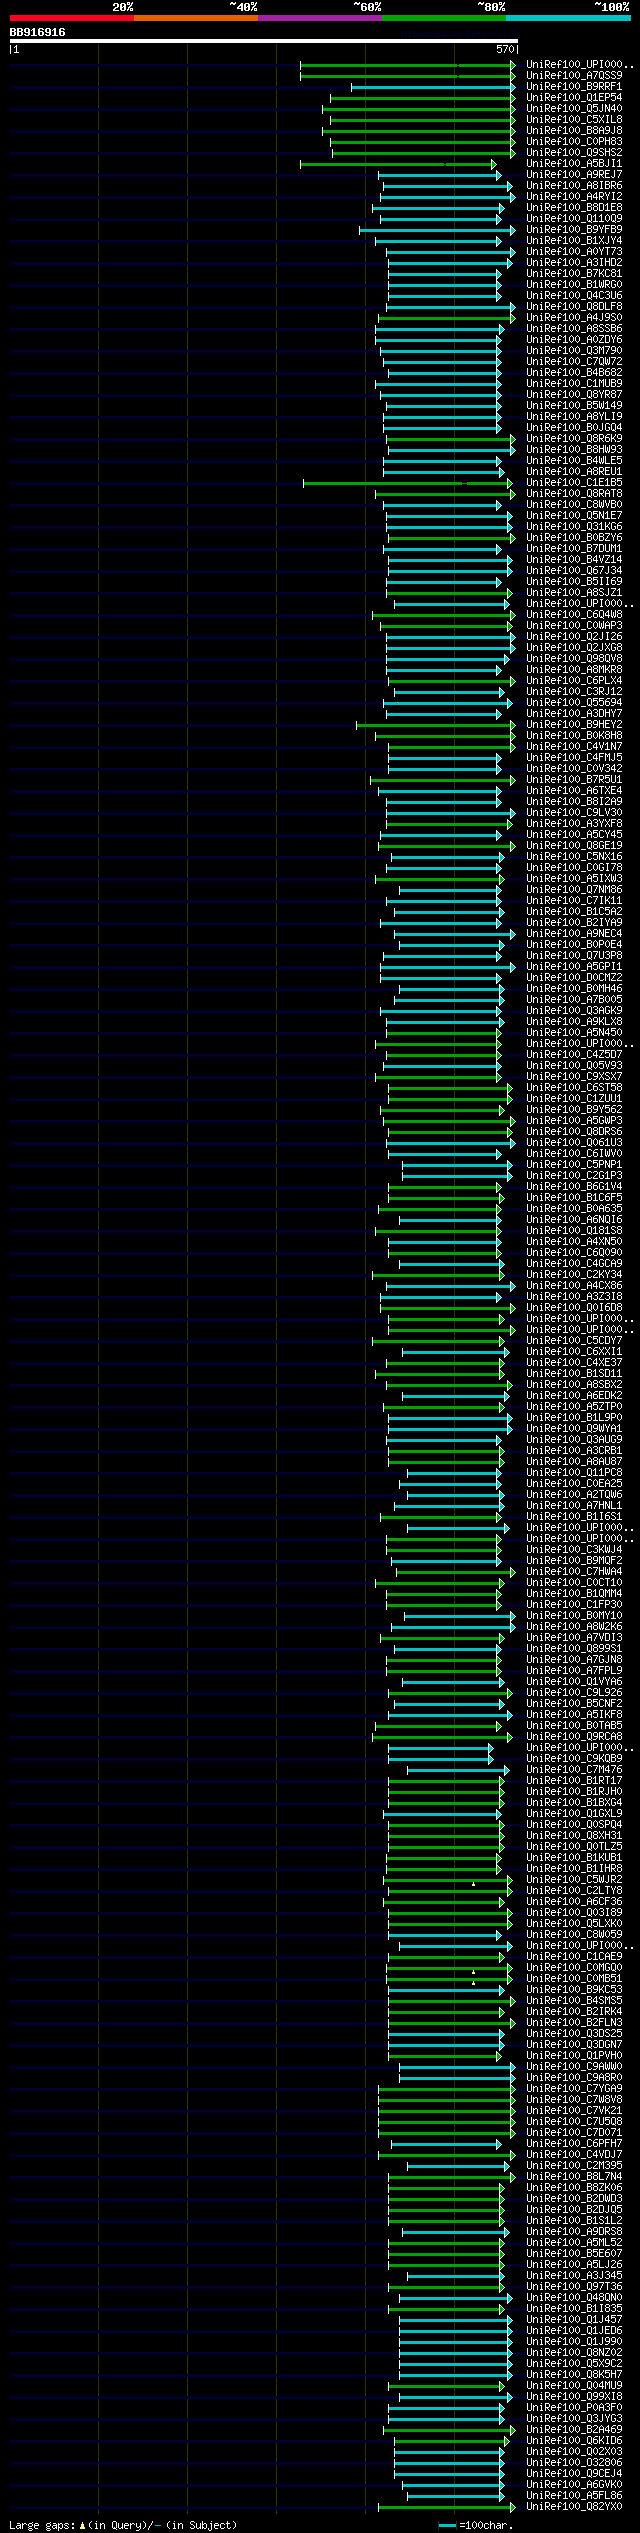
Task: Select label UniRef100_B2A469
Action: (x=574, y=2430)
